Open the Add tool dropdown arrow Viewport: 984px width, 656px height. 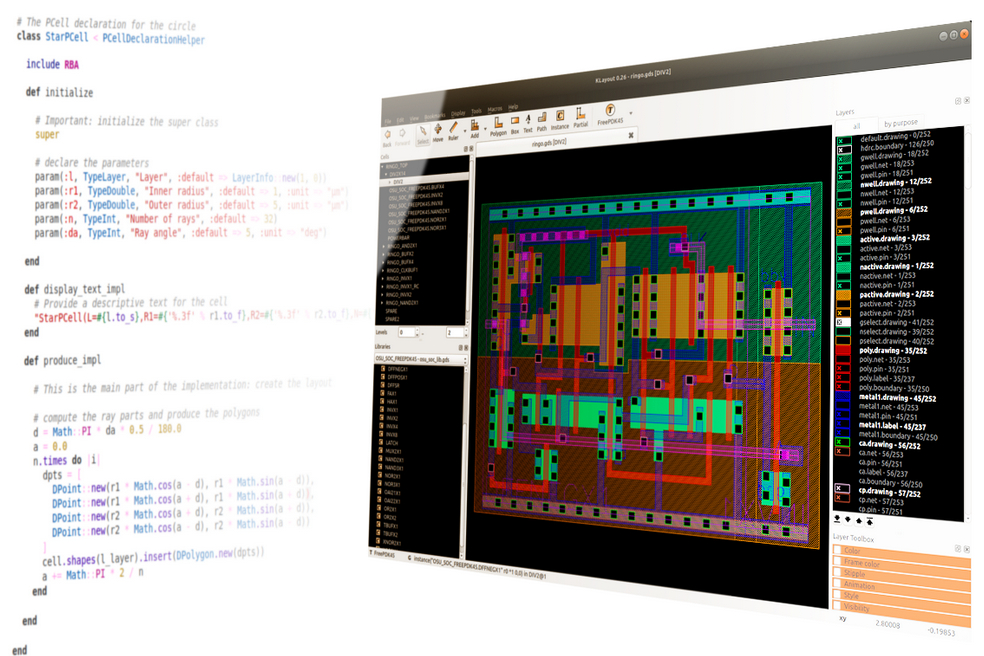pyautogui.click(x=486, y=128)
